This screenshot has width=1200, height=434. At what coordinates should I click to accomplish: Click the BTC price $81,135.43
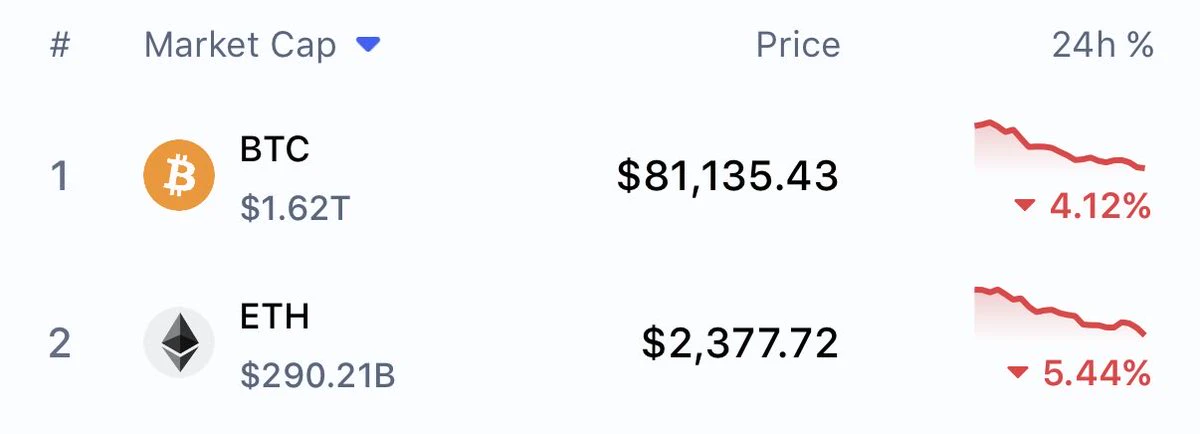click(x=728, y=176)
